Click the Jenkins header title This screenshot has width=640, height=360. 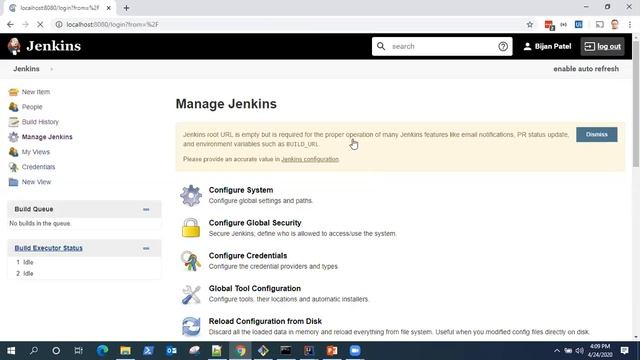[x=53, y=46]
